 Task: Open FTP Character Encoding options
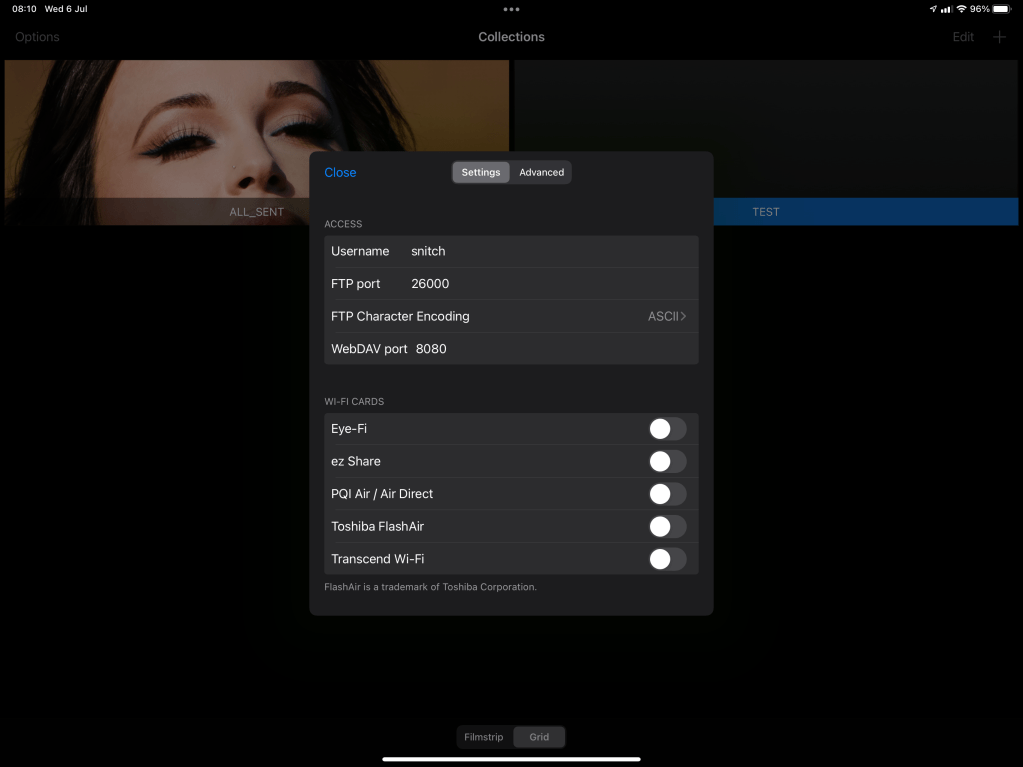pyautogui.click(x=510, y=316)
